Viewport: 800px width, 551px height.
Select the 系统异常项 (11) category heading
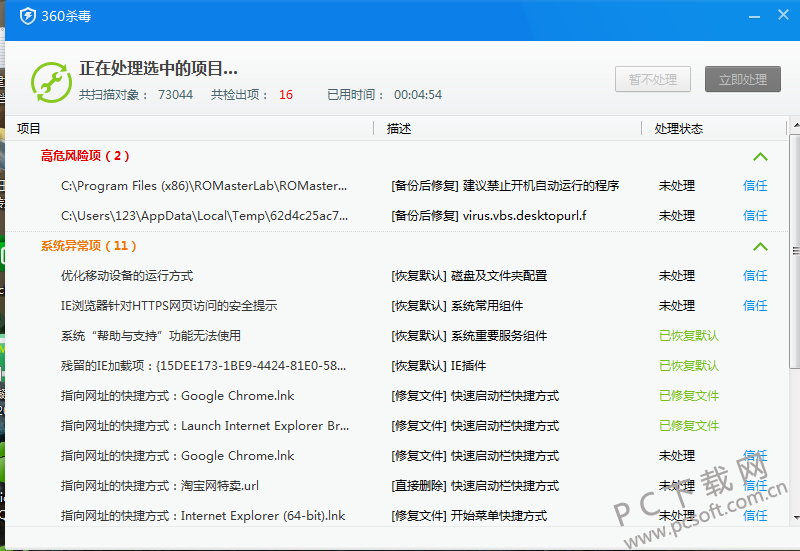88,246
